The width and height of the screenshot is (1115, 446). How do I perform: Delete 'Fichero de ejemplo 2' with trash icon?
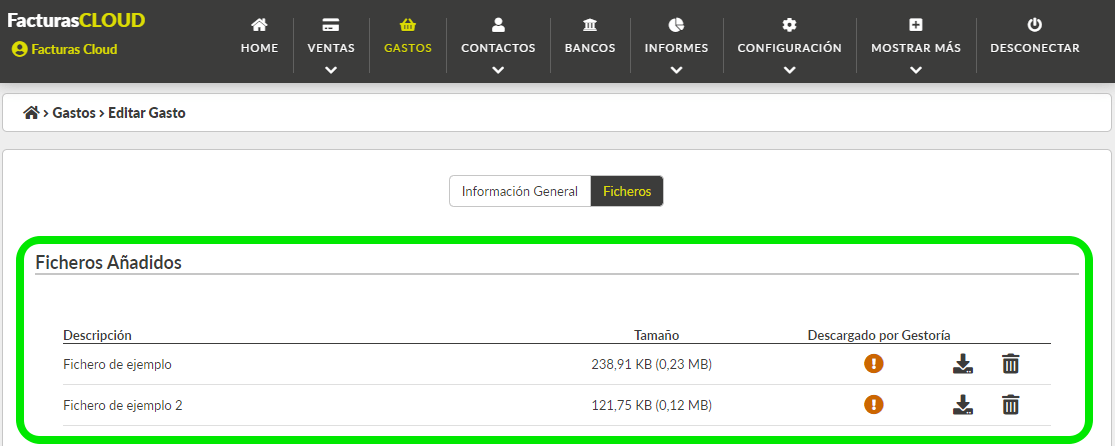click(x=1010, y=405)
